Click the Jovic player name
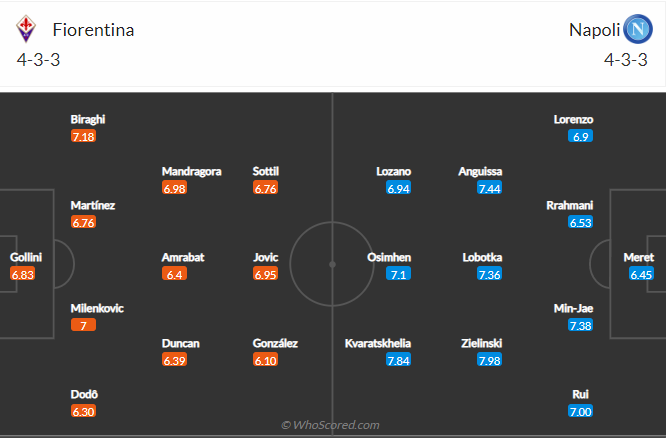668x438 pixels. (x=265, y=257)
